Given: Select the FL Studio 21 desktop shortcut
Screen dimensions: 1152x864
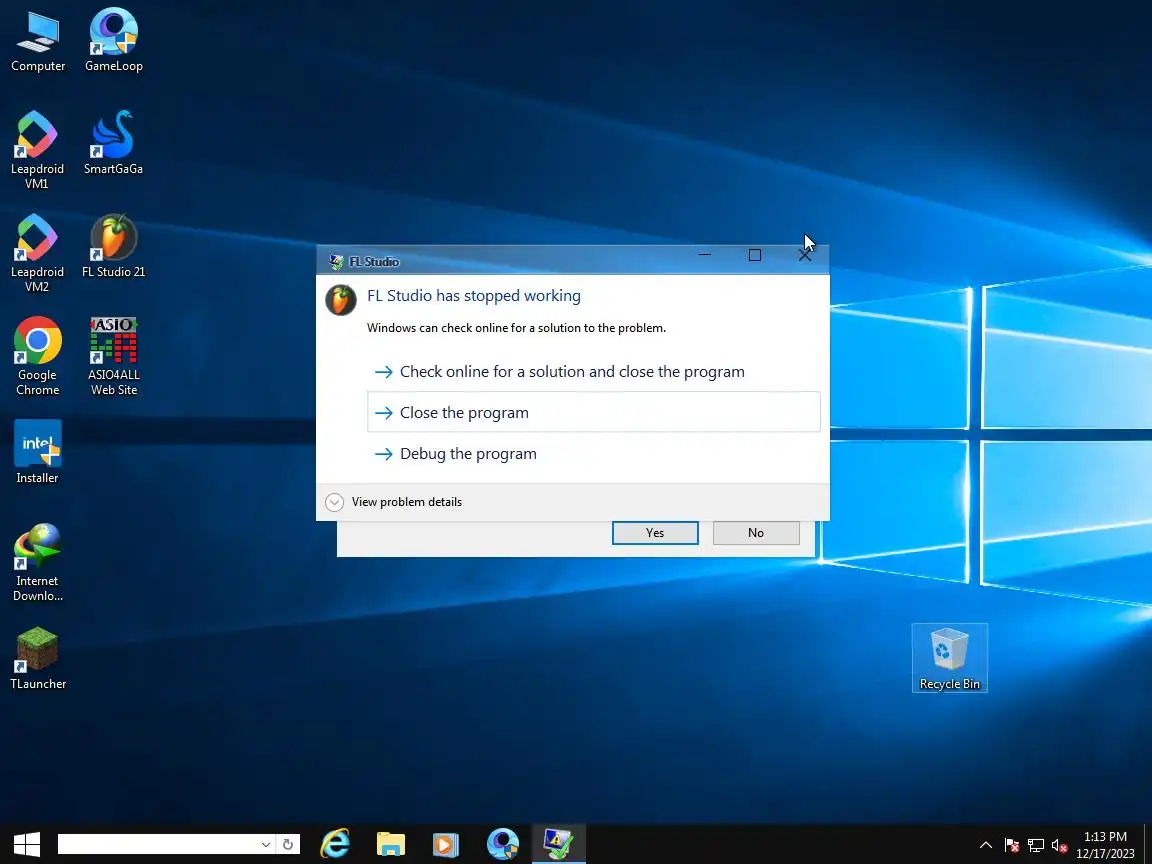Looking at the screenshot, I should tap(113, 247).
